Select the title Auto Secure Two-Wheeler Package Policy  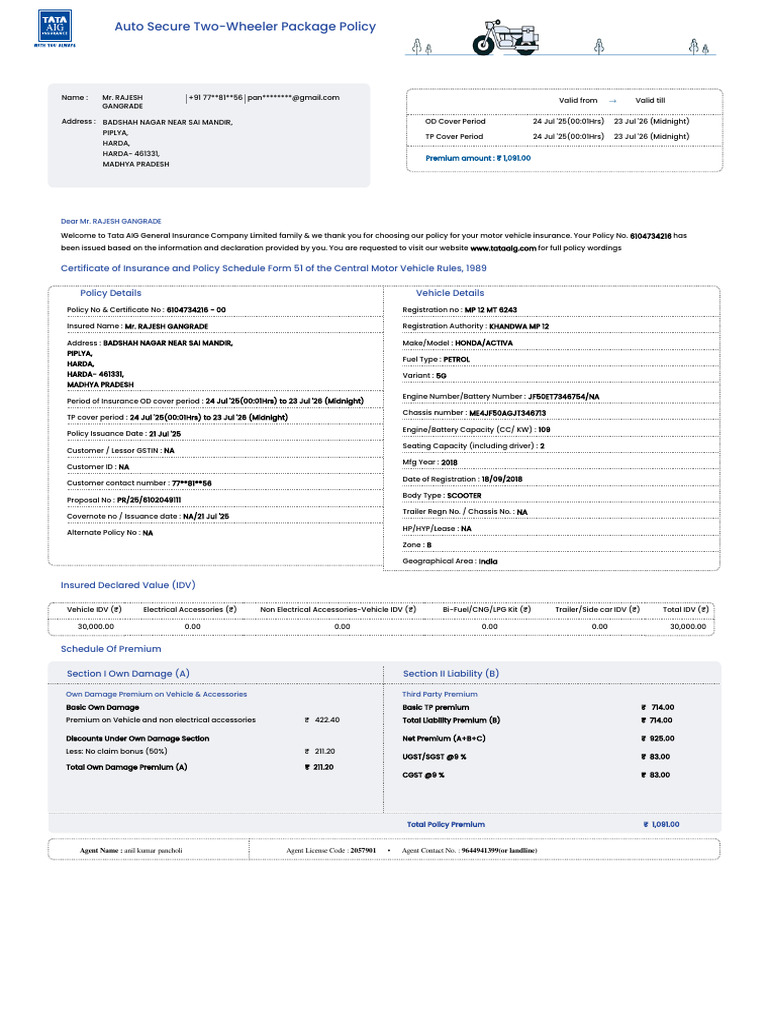[x=245, y=27]
